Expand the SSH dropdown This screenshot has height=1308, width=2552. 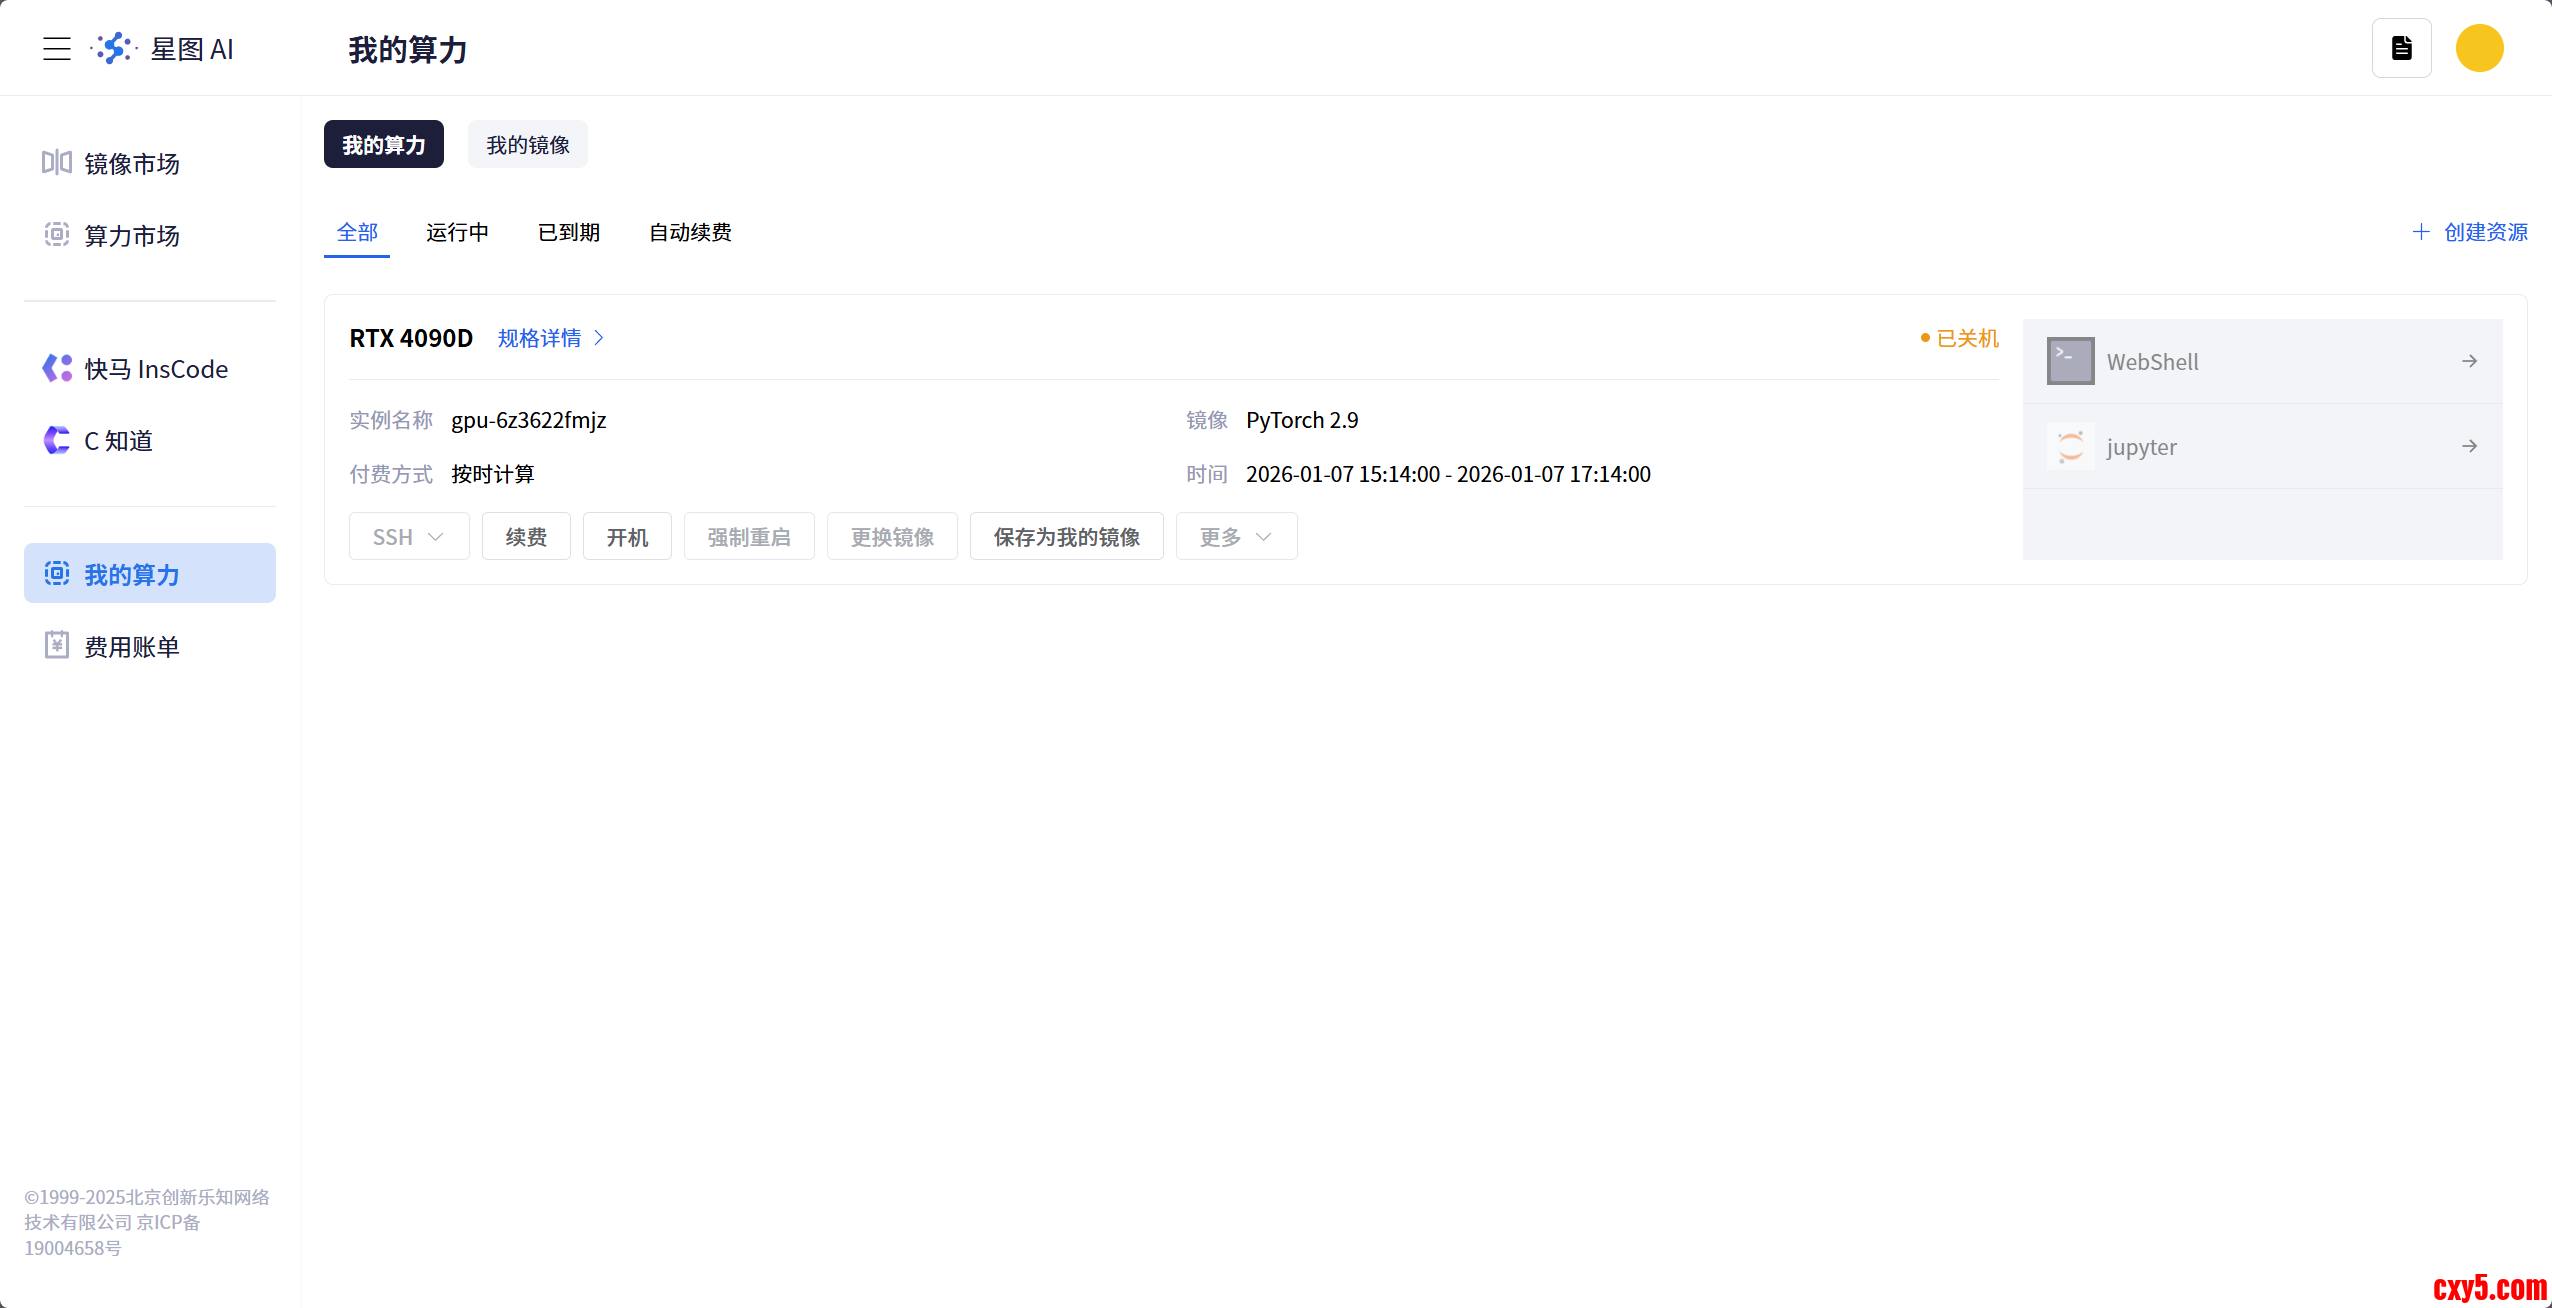pyautogui.click(x=408, y=537)
